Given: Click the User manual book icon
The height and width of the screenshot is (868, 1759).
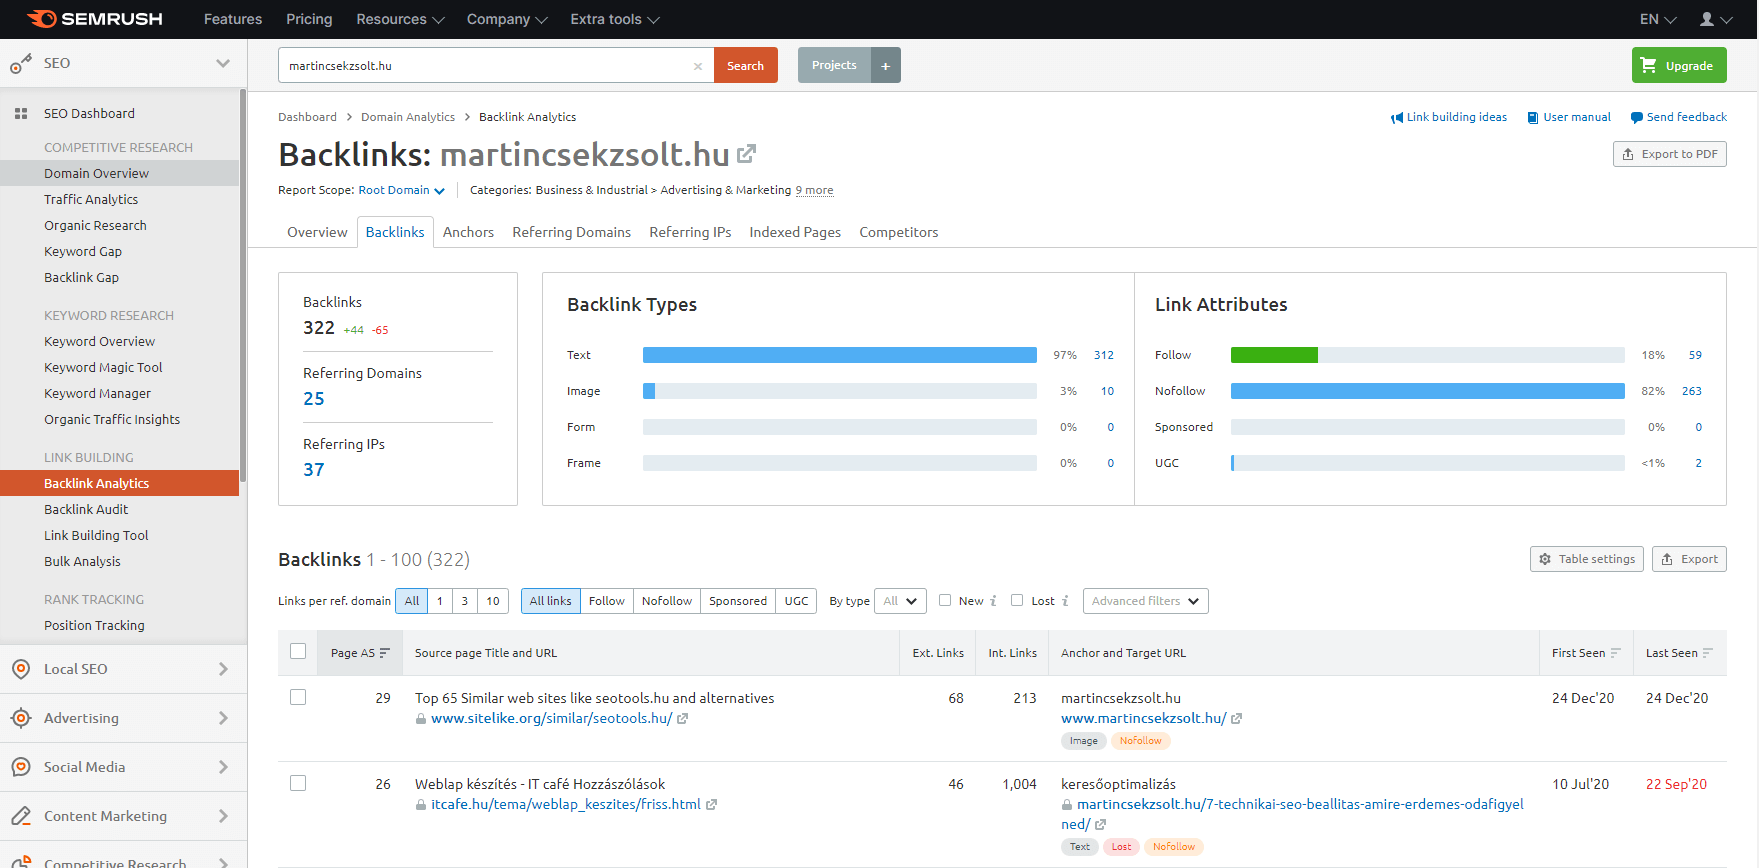Looking at the screenshot, I should 1533,118.
